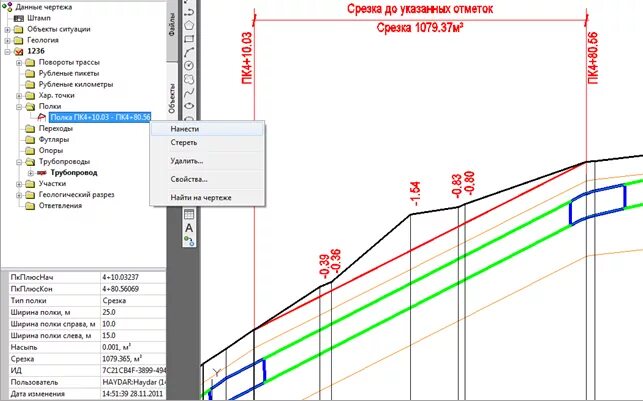Collapse the Трубопроводы node
The height and width of the screenshot is (401, 643).
point(19,162)
